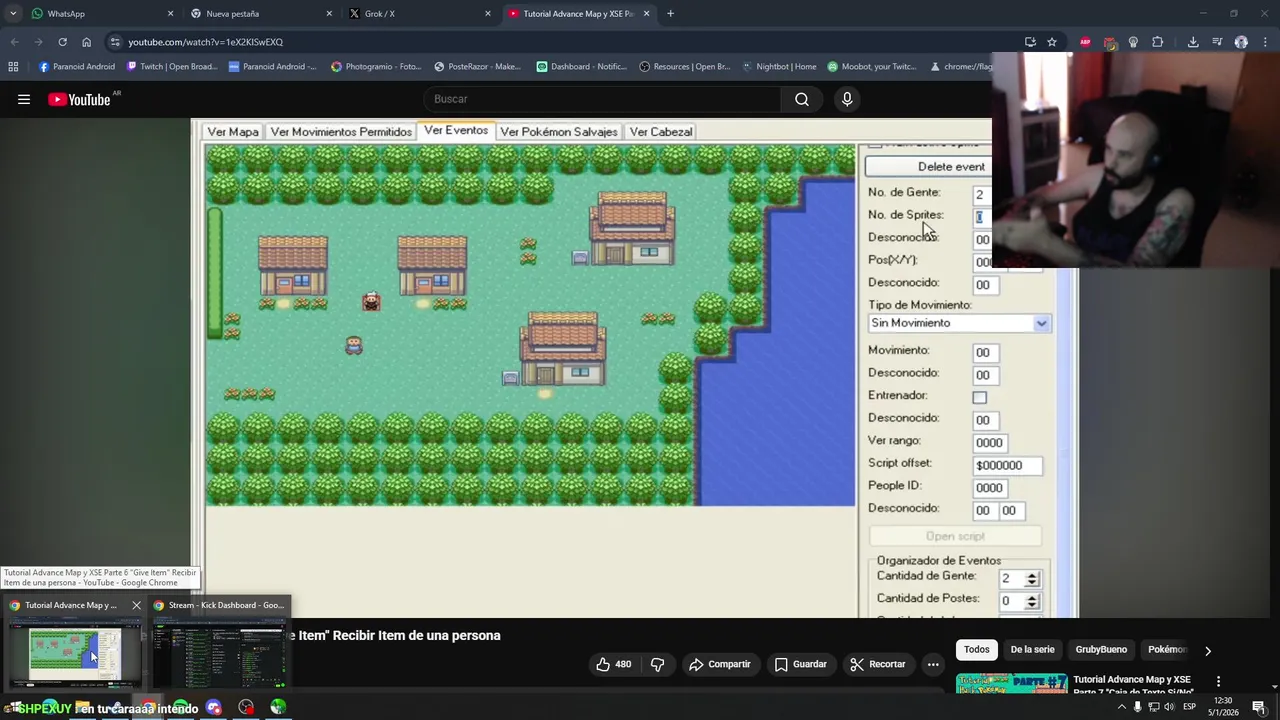The width and height of the screenshot is (1280, 720).
Task: Open the Chrome profile avatar
Action: 1241,42
